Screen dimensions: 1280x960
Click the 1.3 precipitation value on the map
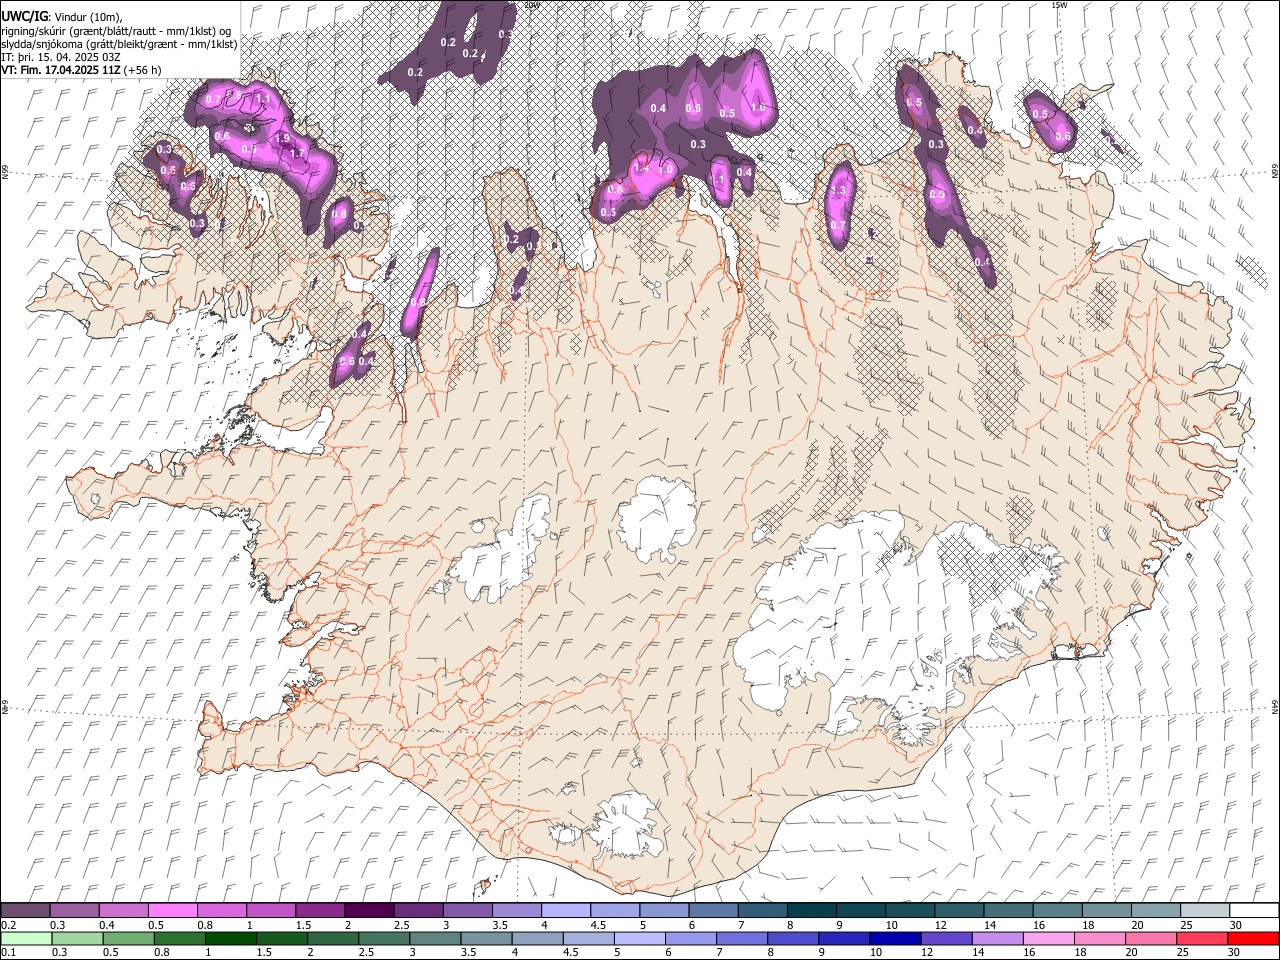coord(839,190)
